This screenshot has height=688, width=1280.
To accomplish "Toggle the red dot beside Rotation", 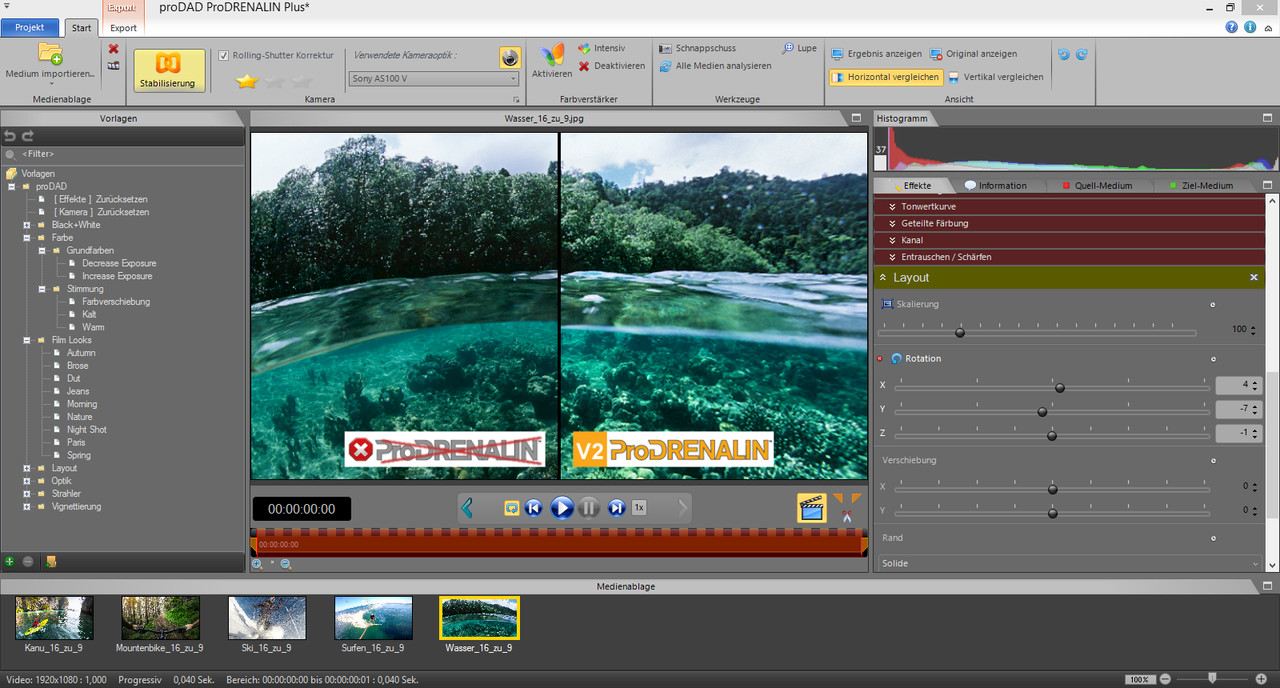I will pos(880,358).
